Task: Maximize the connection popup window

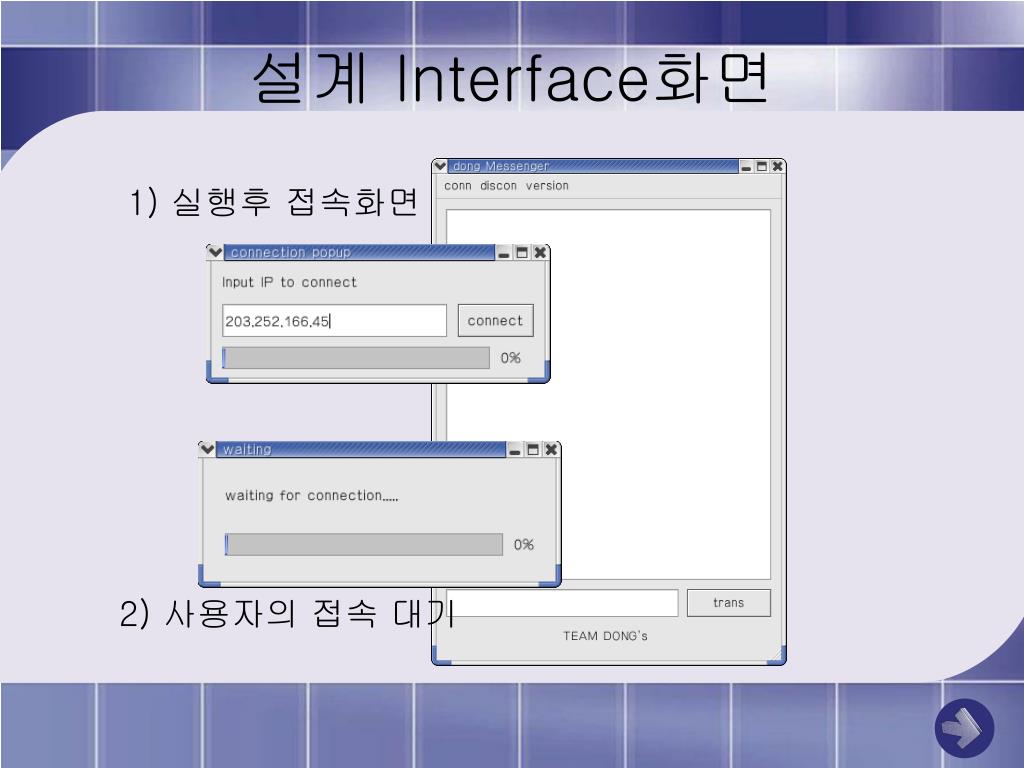Action: point(522,253)
